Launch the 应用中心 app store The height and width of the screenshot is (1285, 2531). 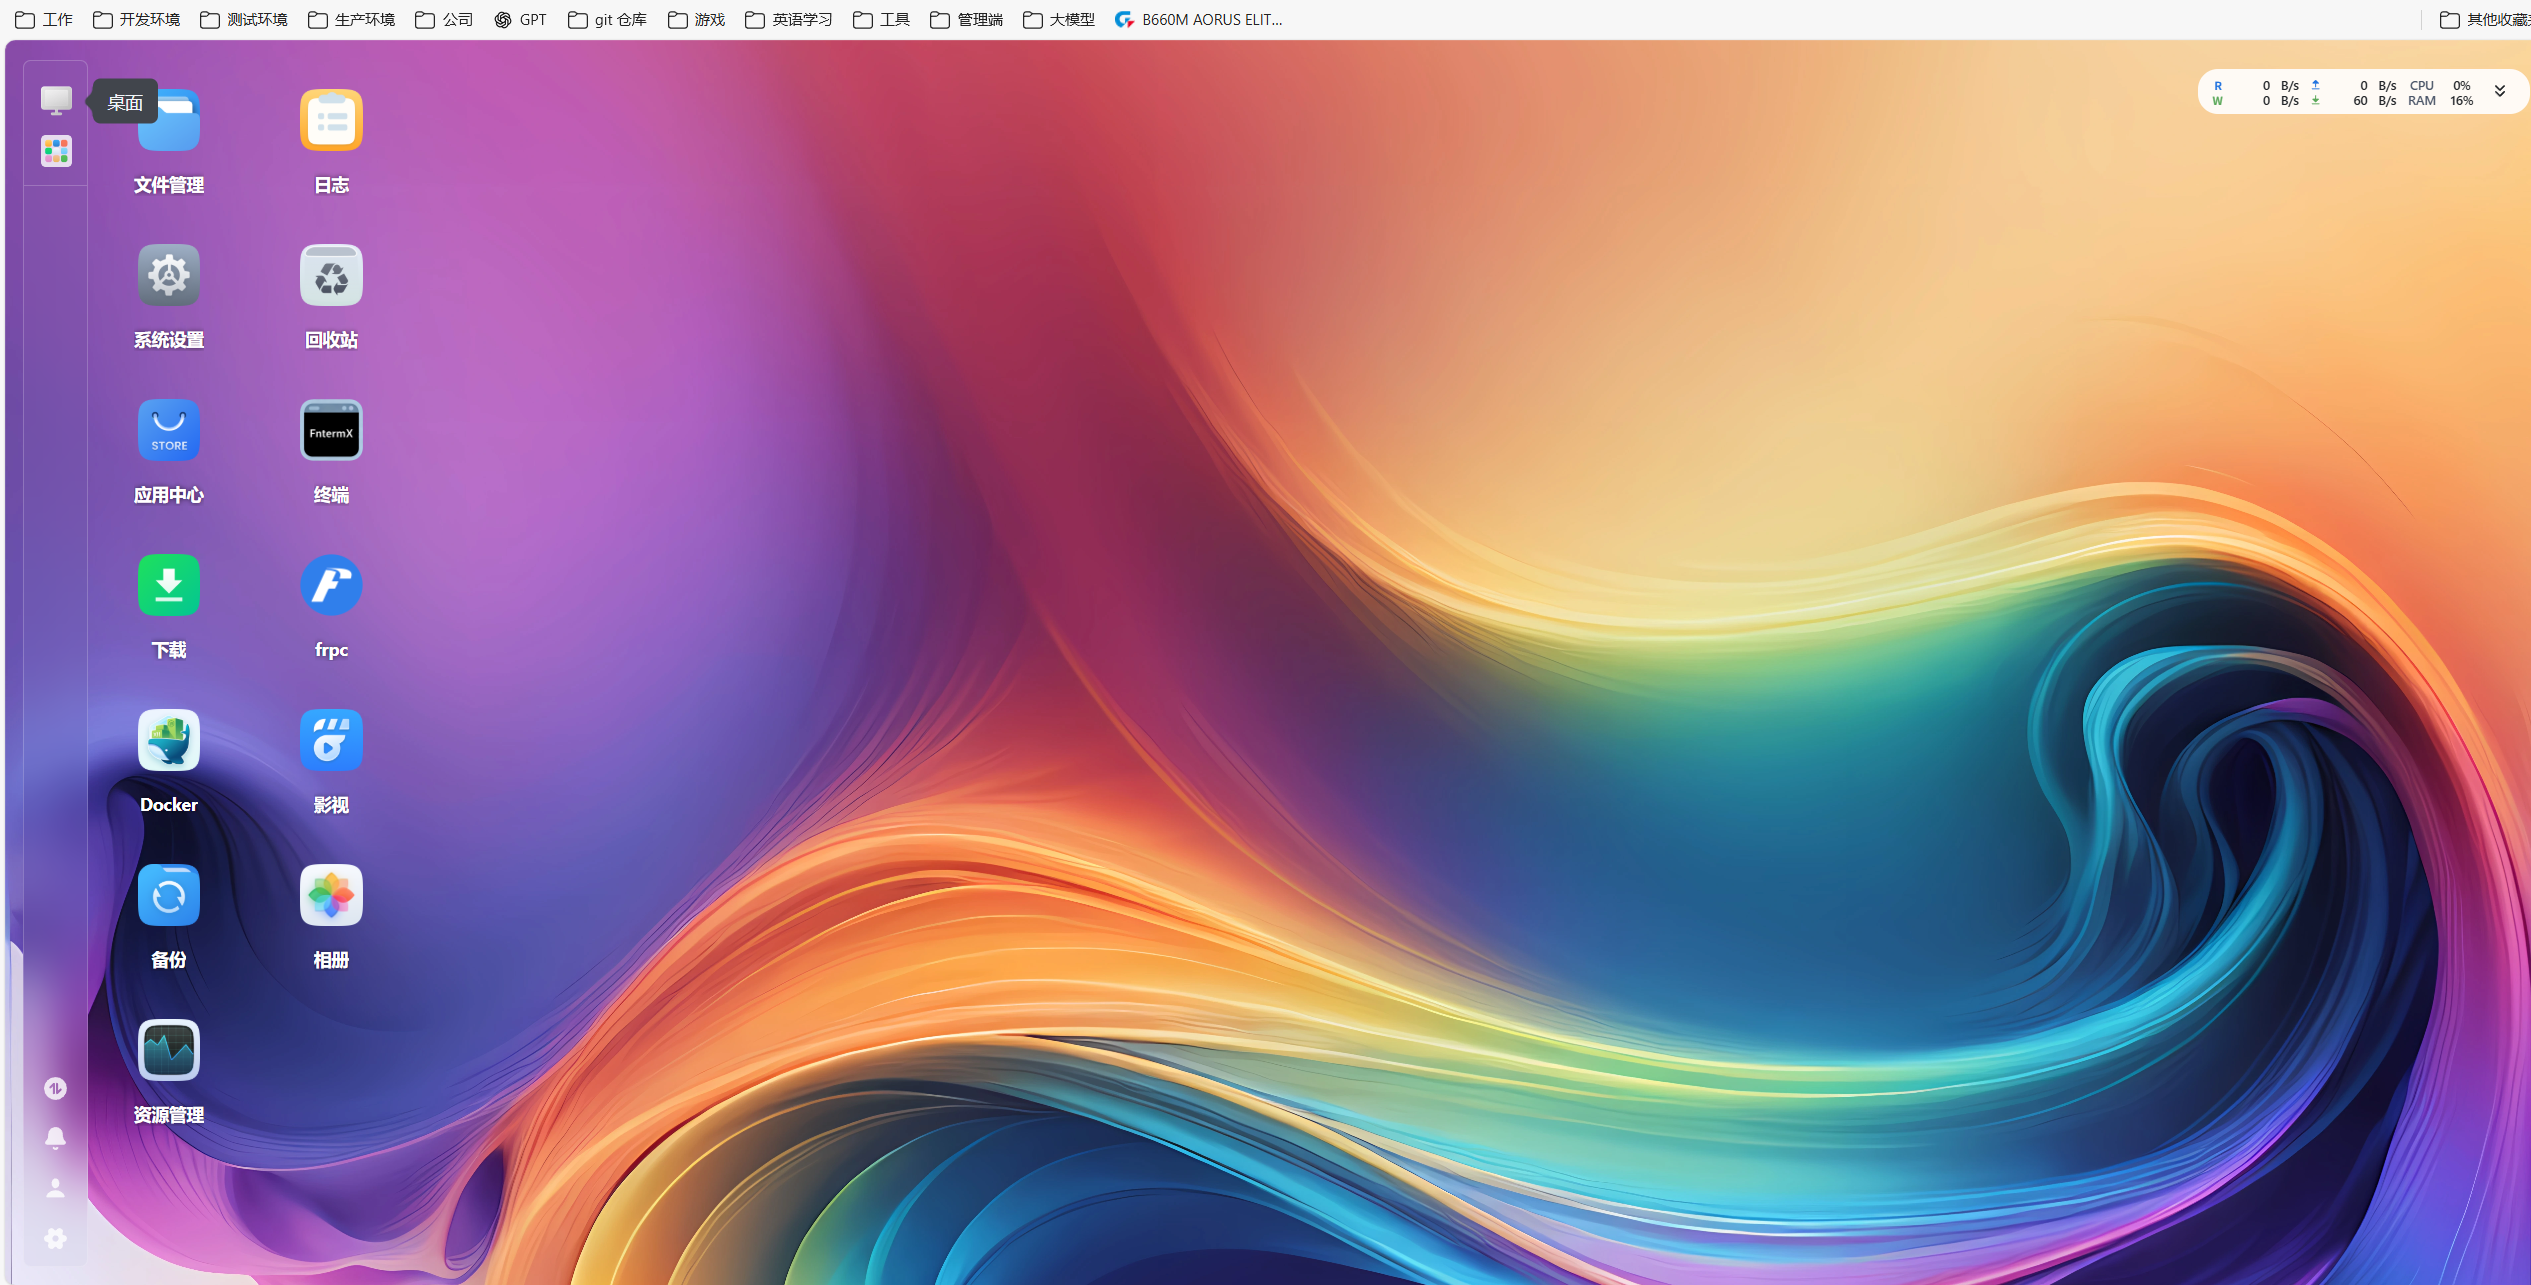(x=168, y=430)
